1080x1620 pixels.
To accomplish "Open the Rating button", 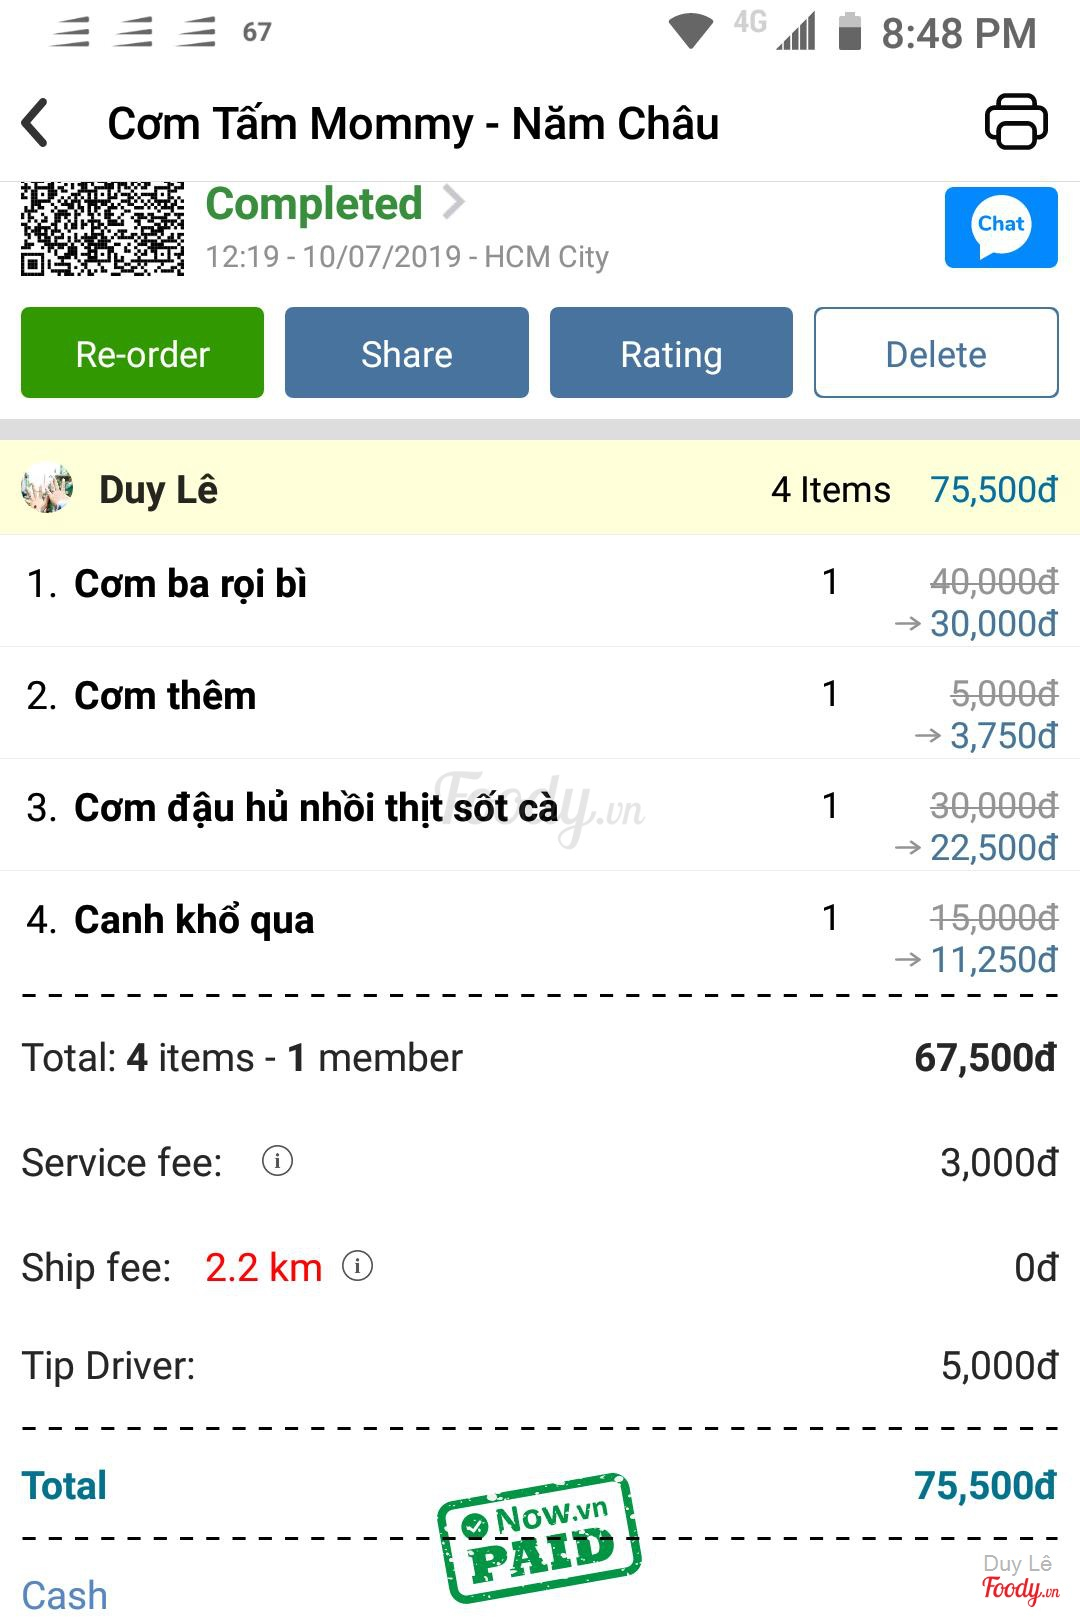I will tap(671, 353).
